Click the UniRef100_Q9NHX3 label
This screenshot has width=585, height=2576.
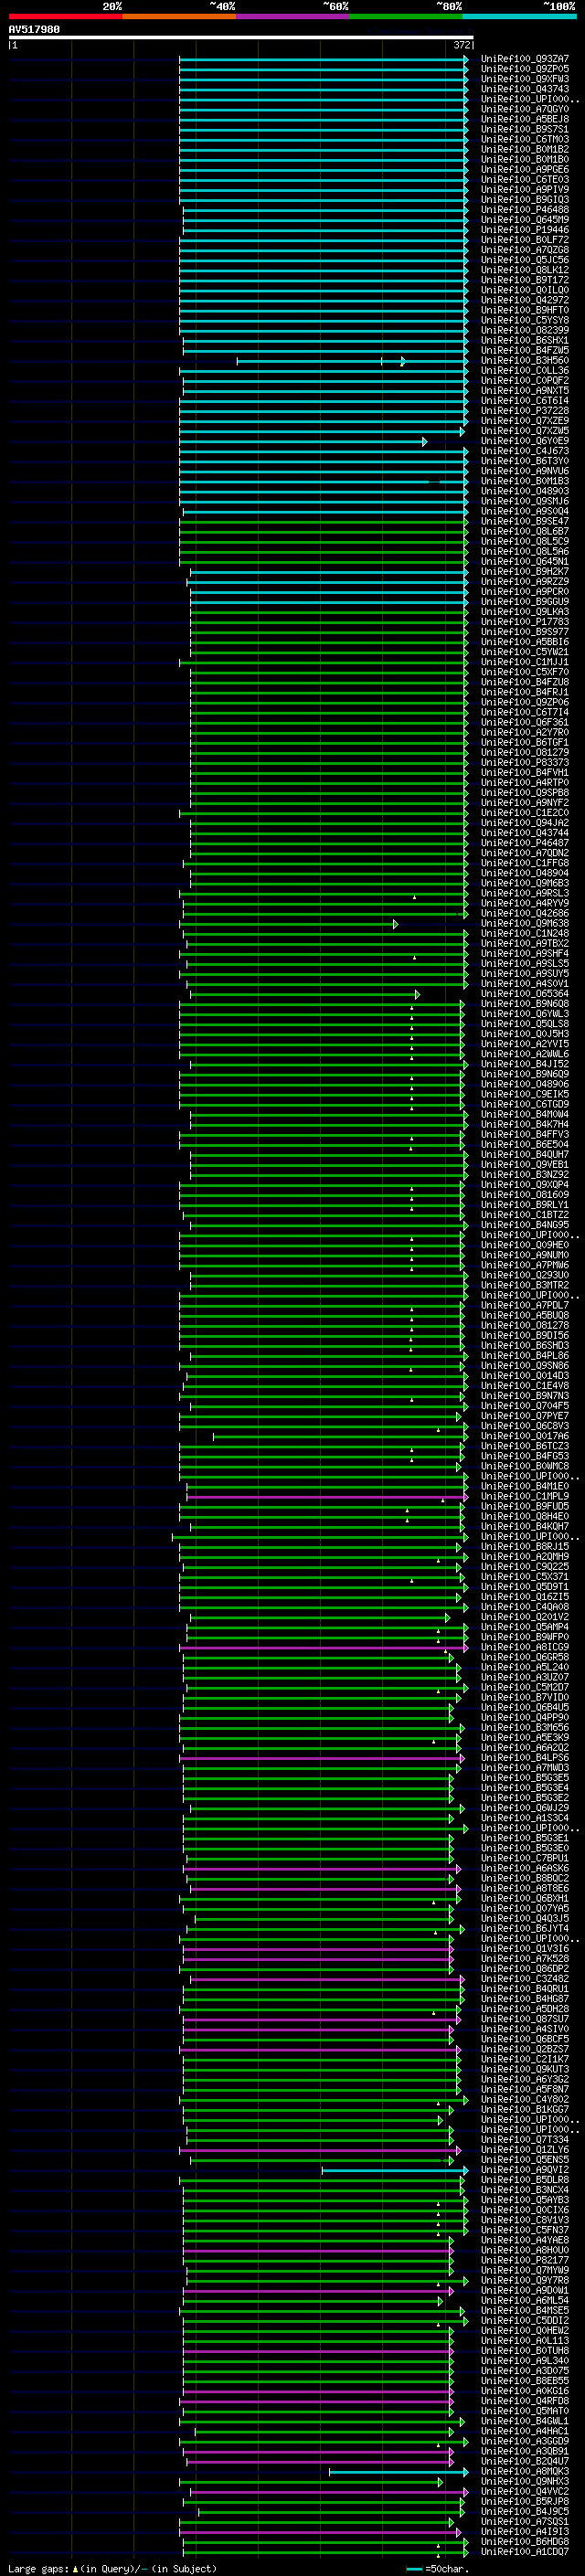pyautogui.click(x=525, y=2482)
